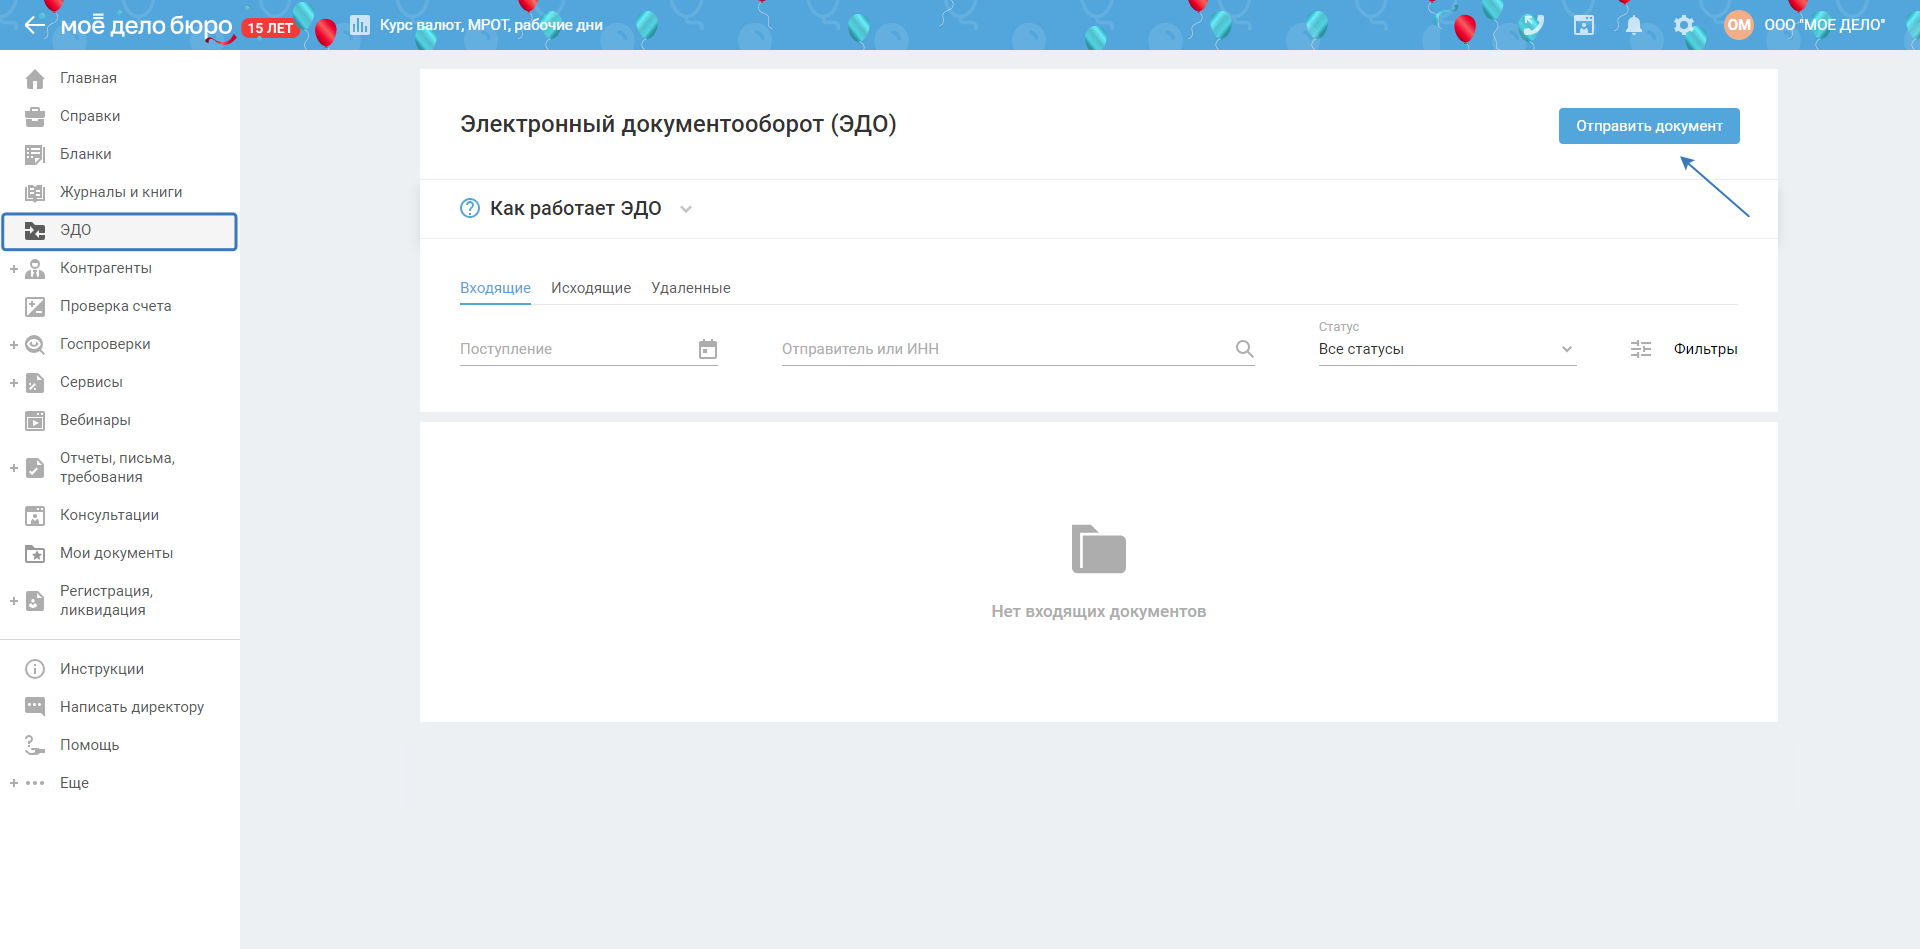Expand the Как работает ЭДО chevron
The width and height of the screenshot is (1920, 949).
tap(686, 209)
